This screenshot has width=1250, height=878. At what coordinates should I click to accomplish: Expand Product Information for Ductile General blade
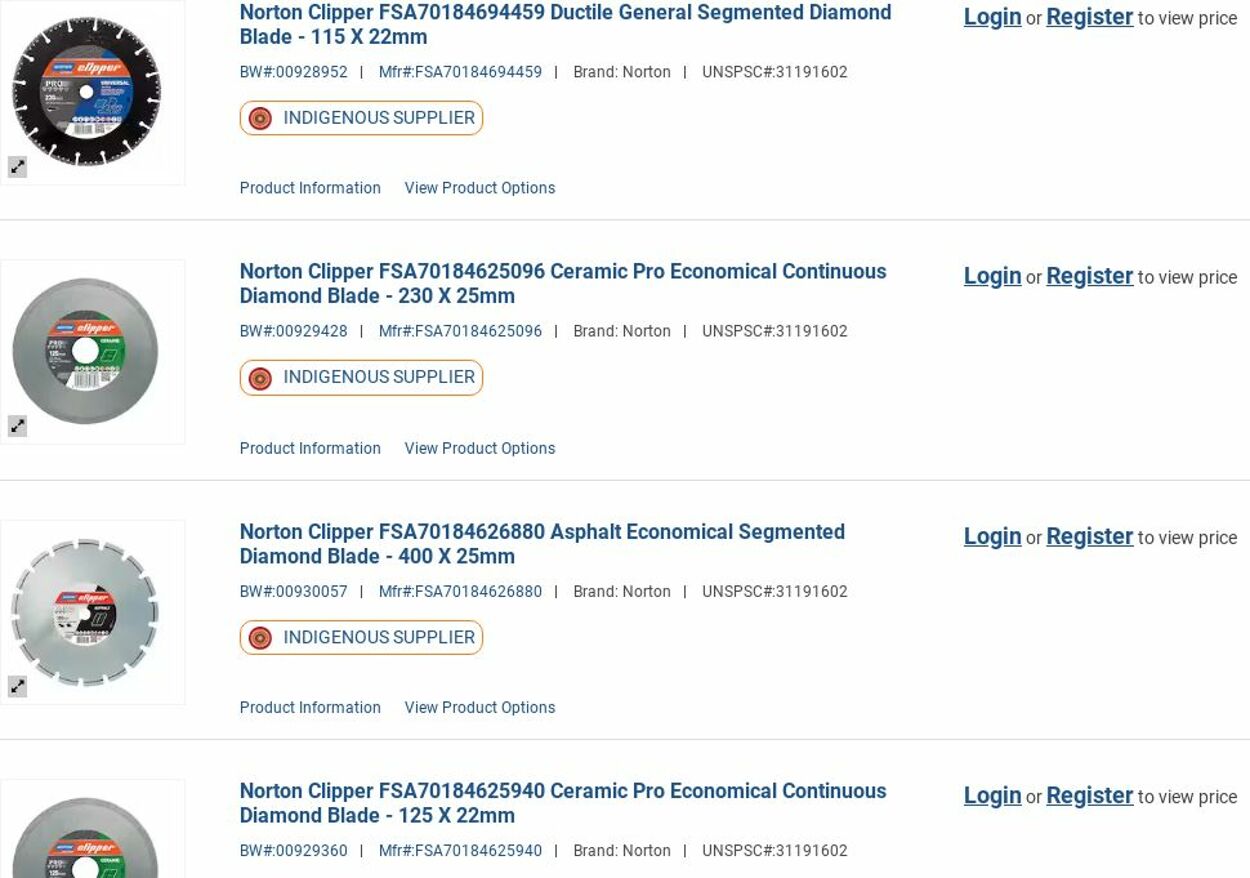tap(310, 188)
